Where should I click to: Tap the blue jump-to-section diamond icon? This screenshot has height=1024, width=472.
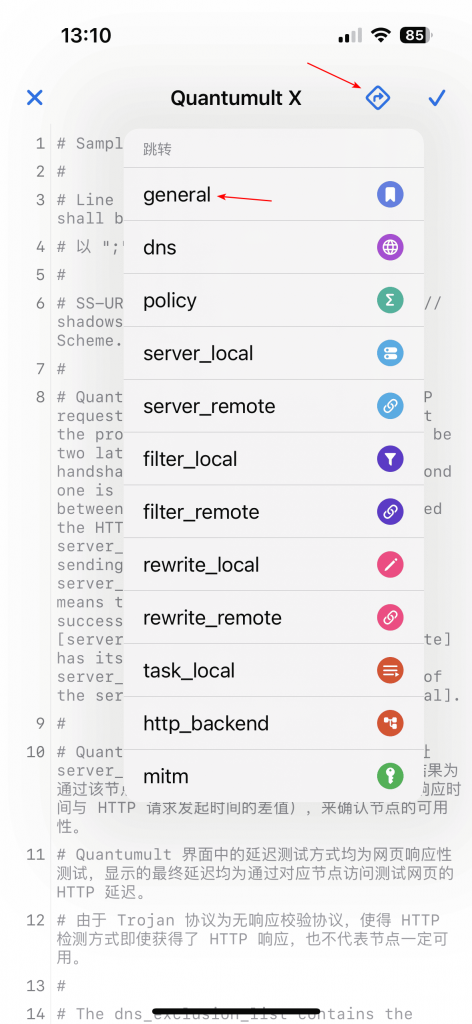tap(378, 98)
